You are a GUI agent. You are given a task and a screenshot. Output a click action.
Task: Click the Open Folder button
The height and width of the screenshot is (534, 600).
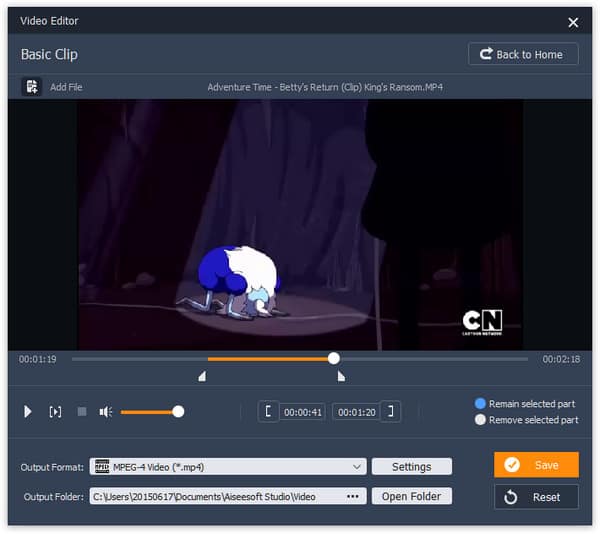click(412, 496)
